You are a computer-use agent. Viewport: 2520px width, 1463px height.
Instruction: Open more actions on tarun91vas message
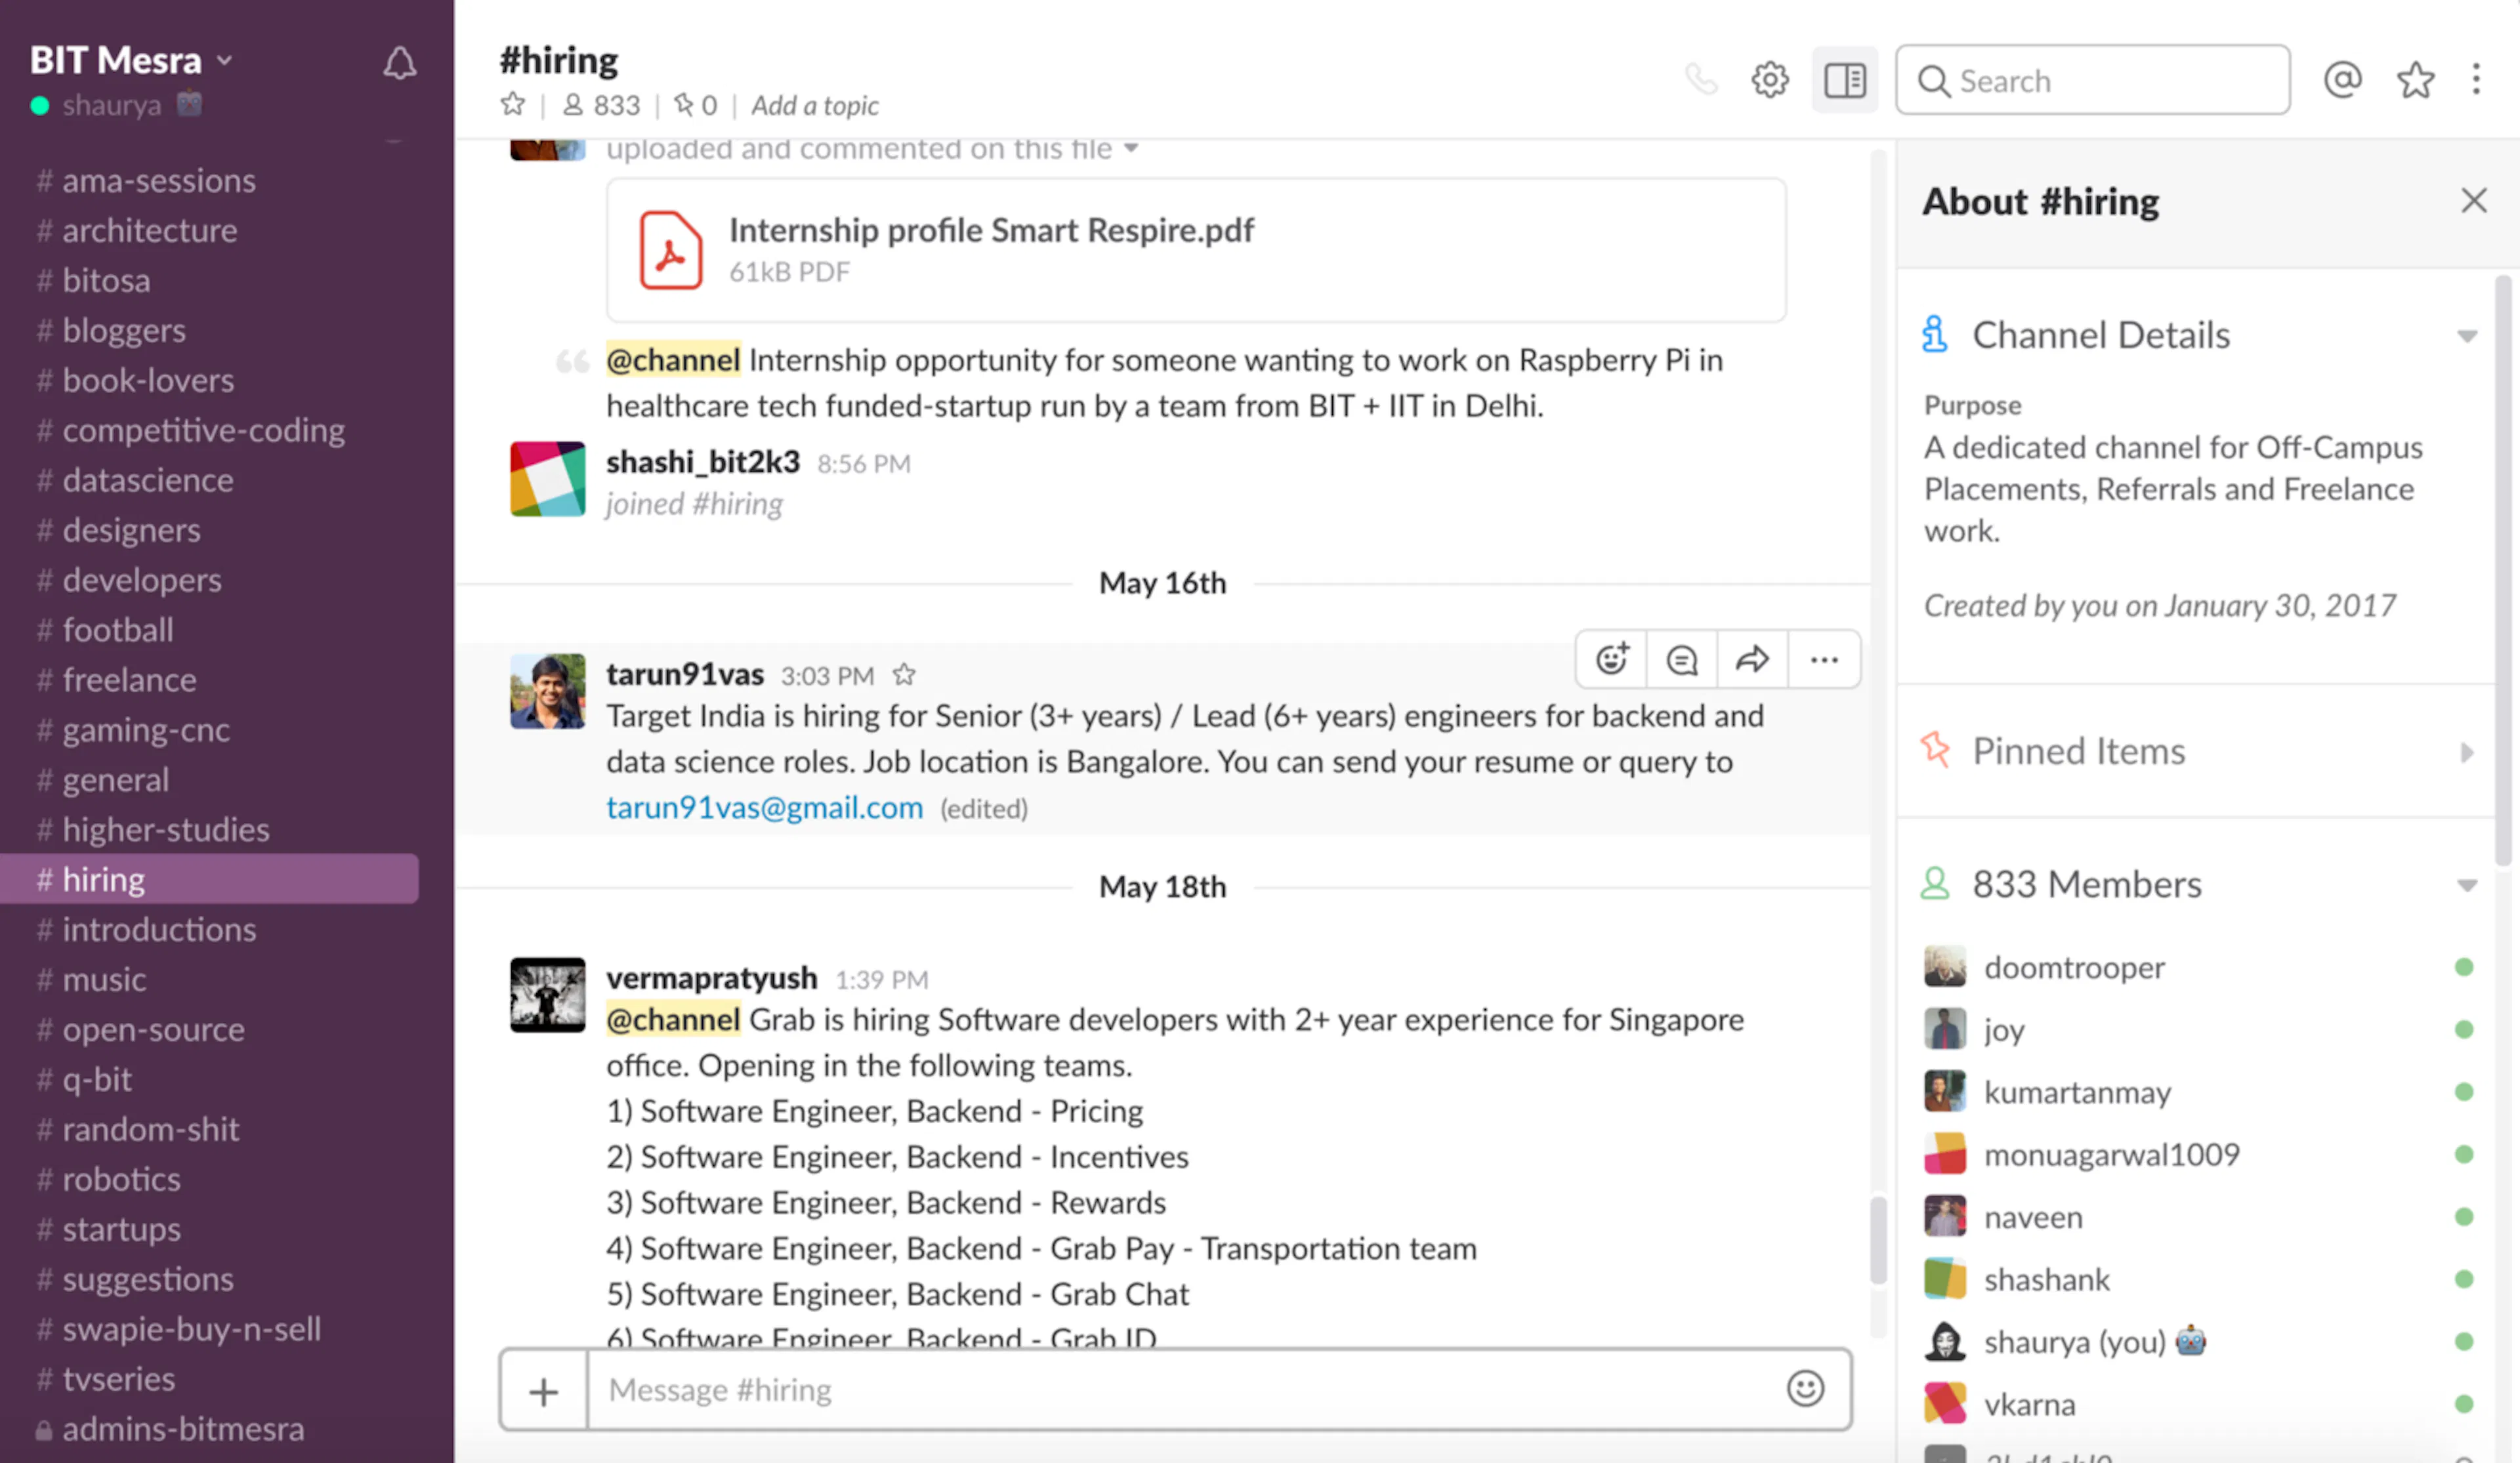1824,659
